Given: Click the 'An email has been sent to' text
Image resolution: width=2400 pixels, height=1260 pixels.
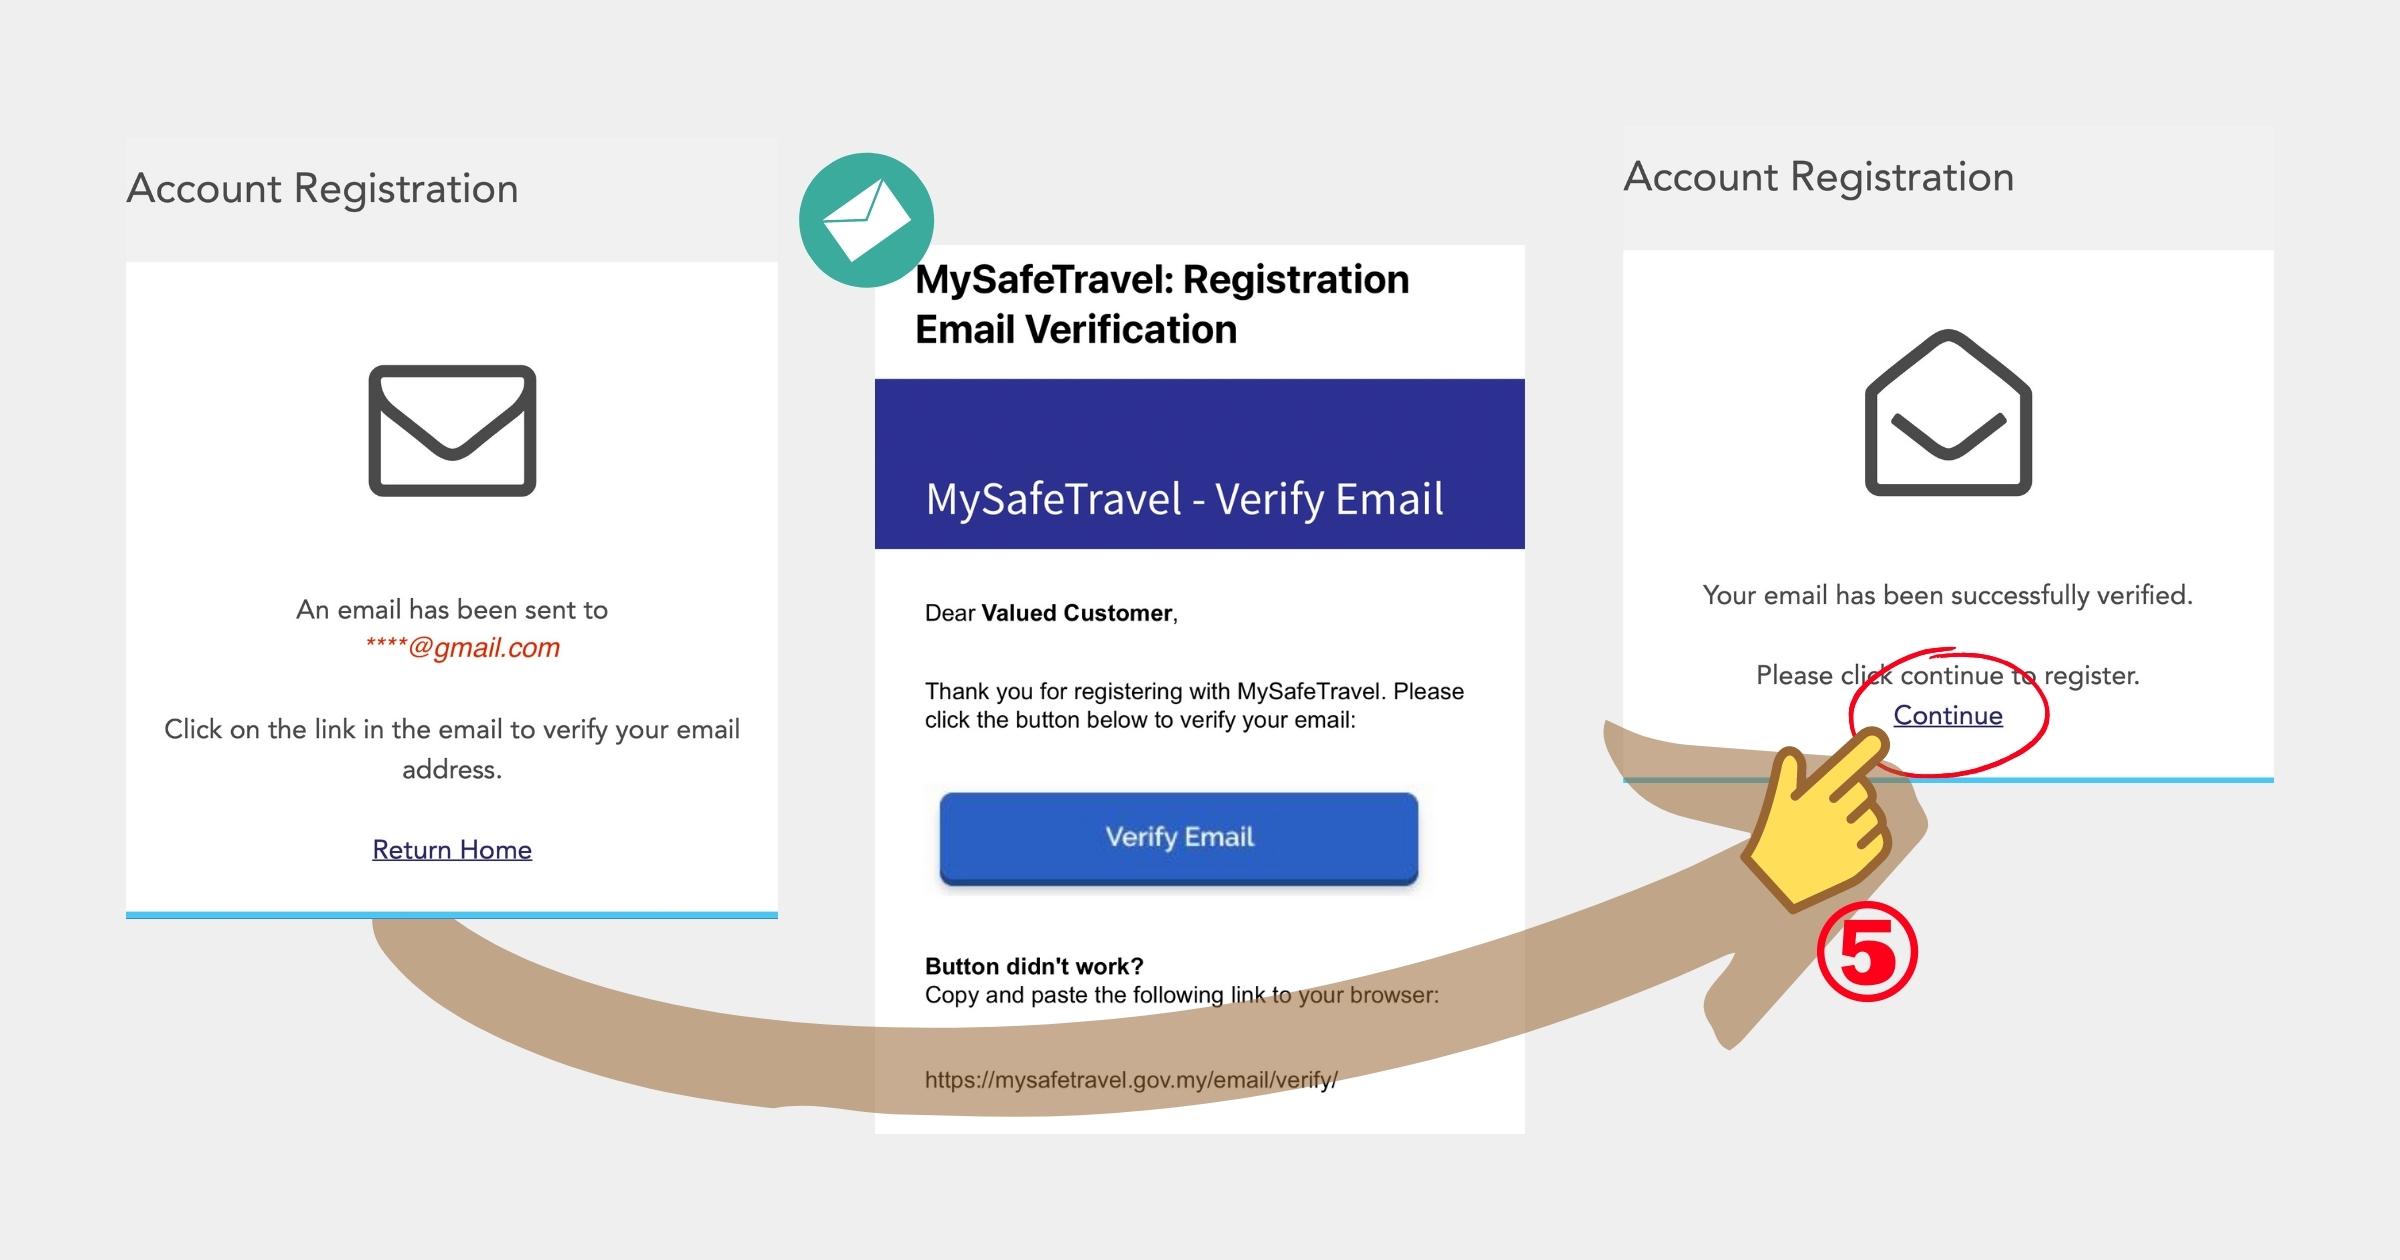Looking at the screenshot, I should [x=452, y=610].
